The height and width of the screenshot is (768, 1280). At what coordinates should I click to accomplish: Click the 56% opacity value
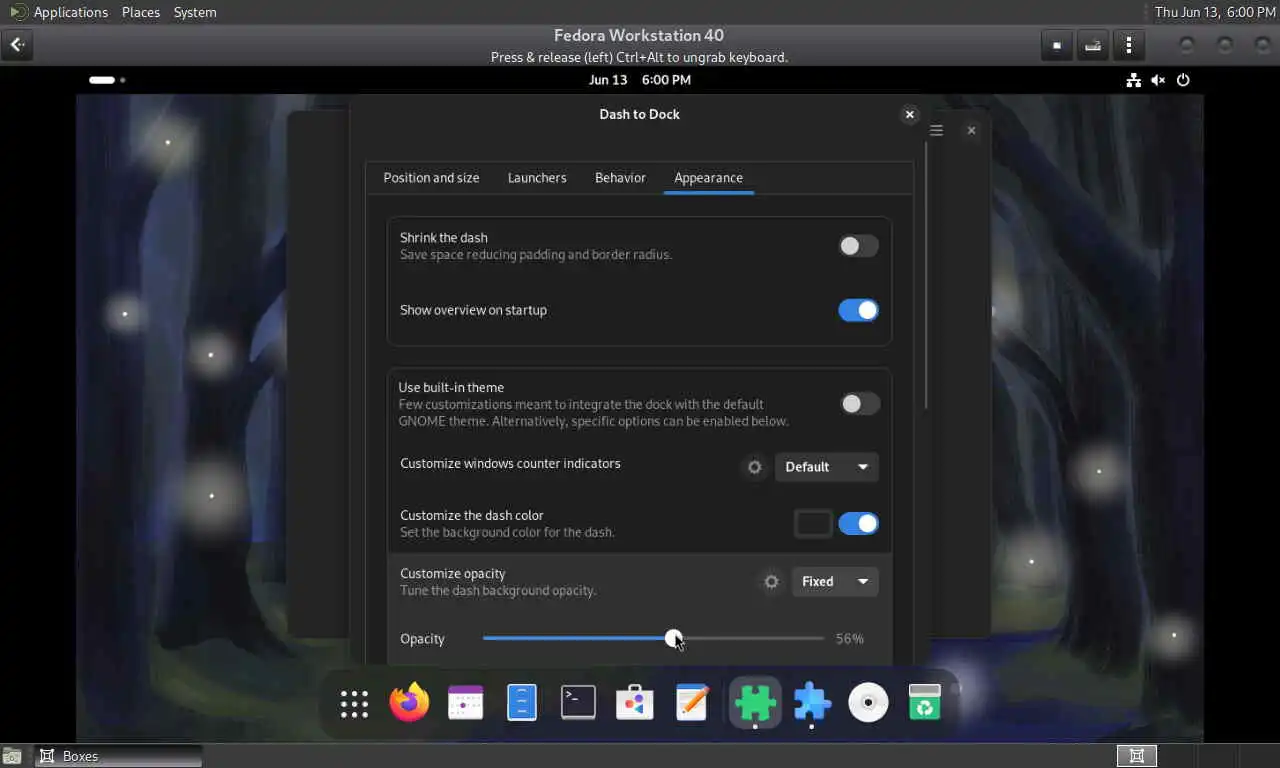pos(850,638)
